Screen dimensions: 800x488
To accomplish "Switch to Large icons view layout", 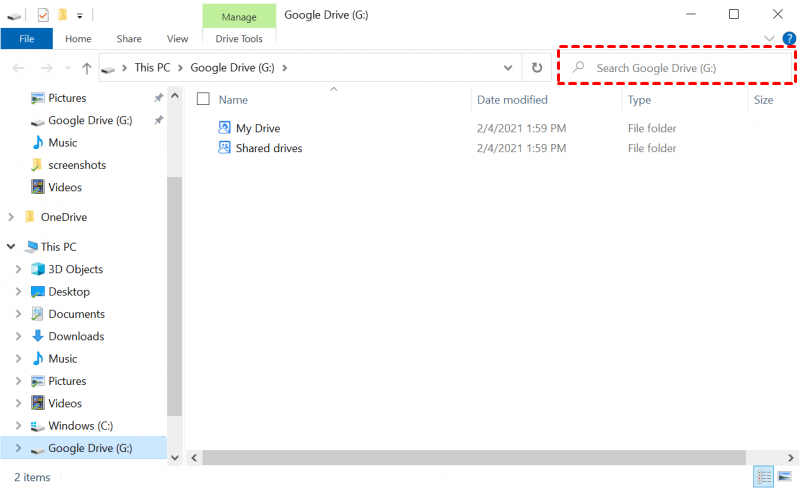I will click(784, 477).
